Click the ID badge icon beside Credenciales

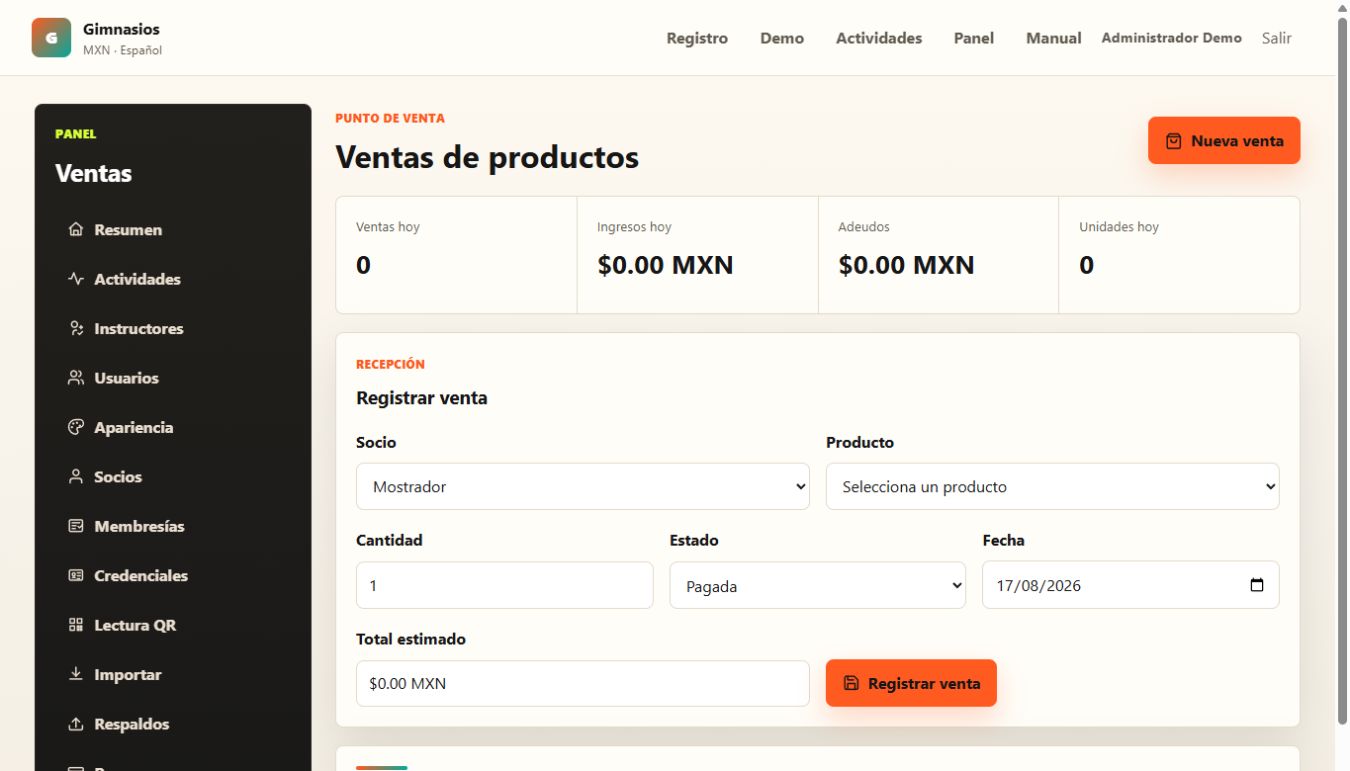(76, 576)
